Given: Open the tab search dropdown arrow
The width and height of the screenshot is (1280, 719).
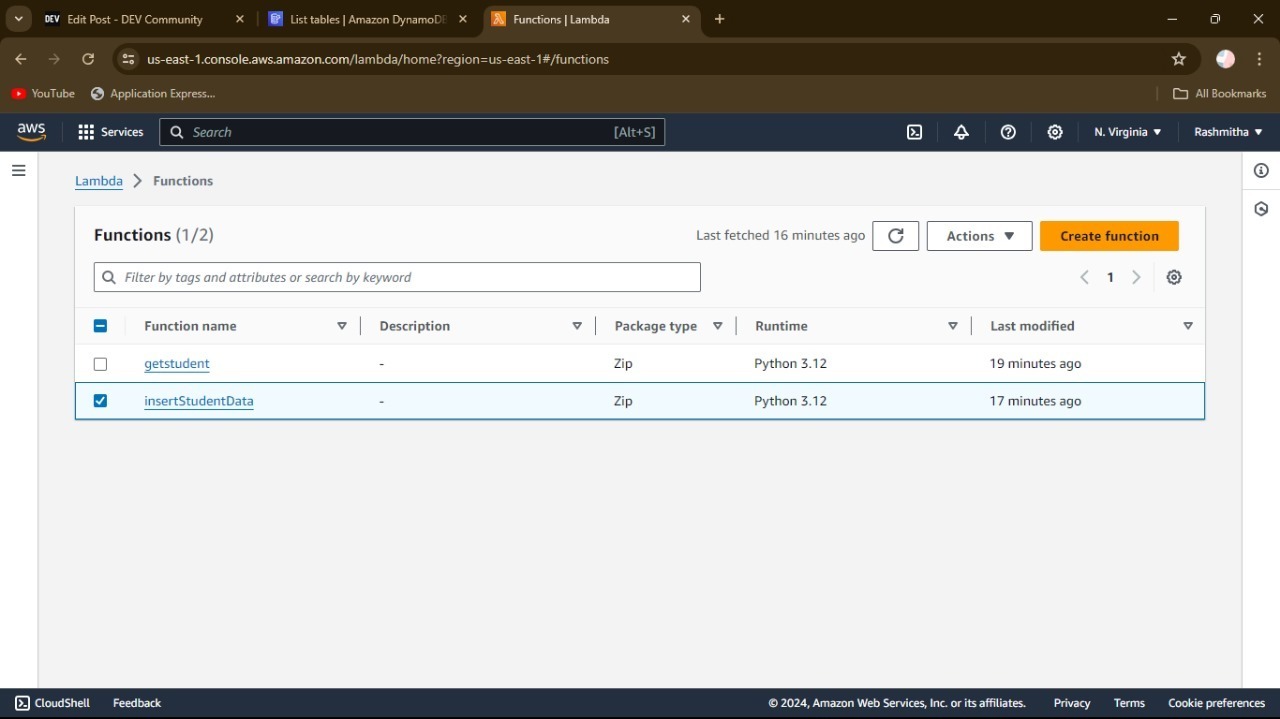Looking at the screenshot, I should click(18, 19).
